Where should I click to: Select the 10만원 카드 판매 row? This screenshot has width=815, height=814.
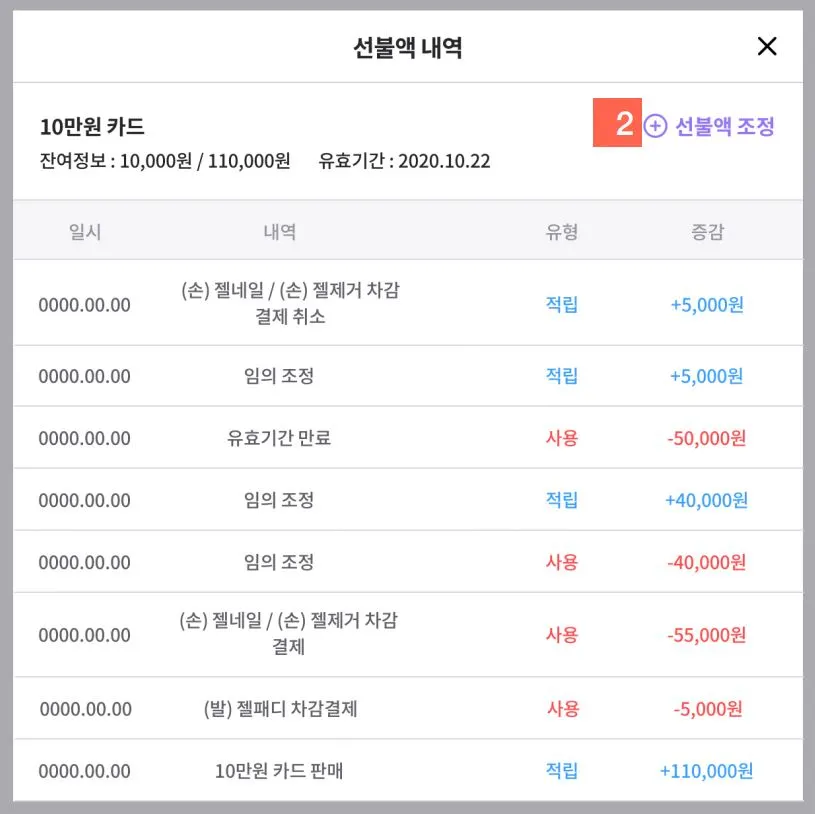pos(408,770)
